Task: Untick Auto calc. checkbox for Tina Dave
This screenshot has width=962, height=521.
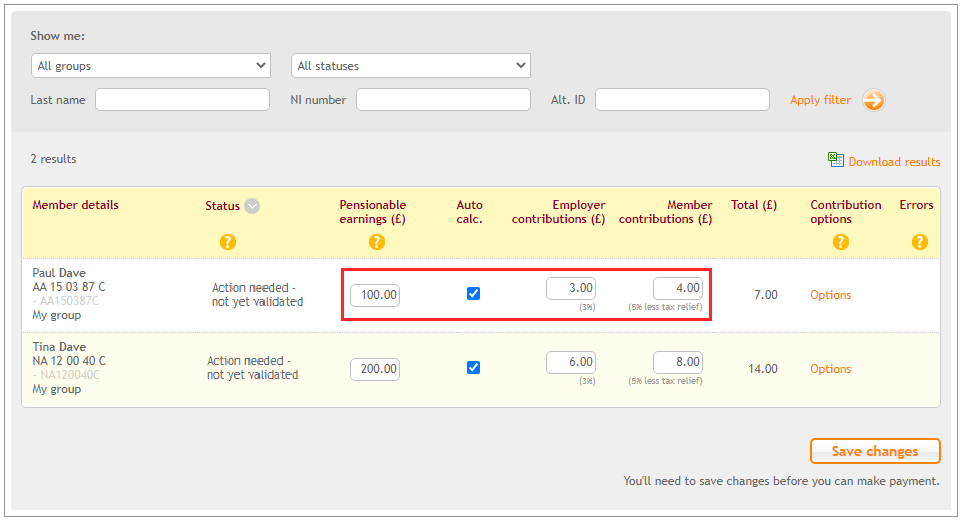Action: click(473, 368)
